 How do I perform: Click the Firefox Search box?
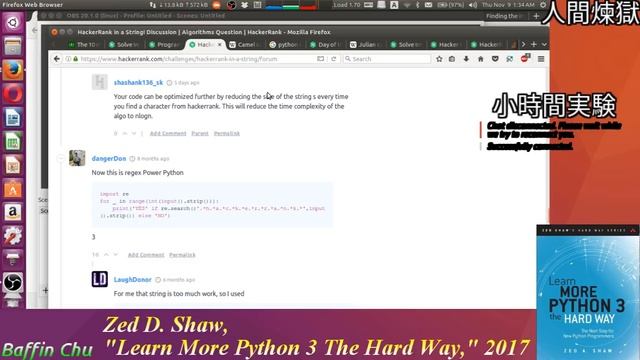point(387,59)
